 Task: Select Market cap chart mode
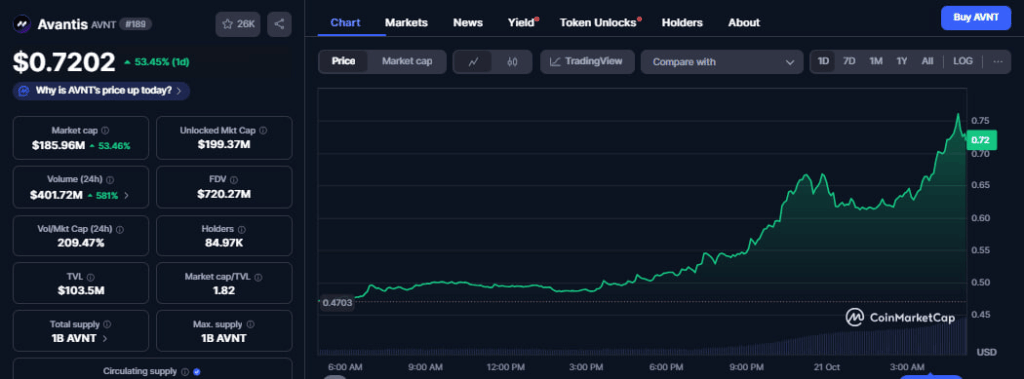[407, 61]
